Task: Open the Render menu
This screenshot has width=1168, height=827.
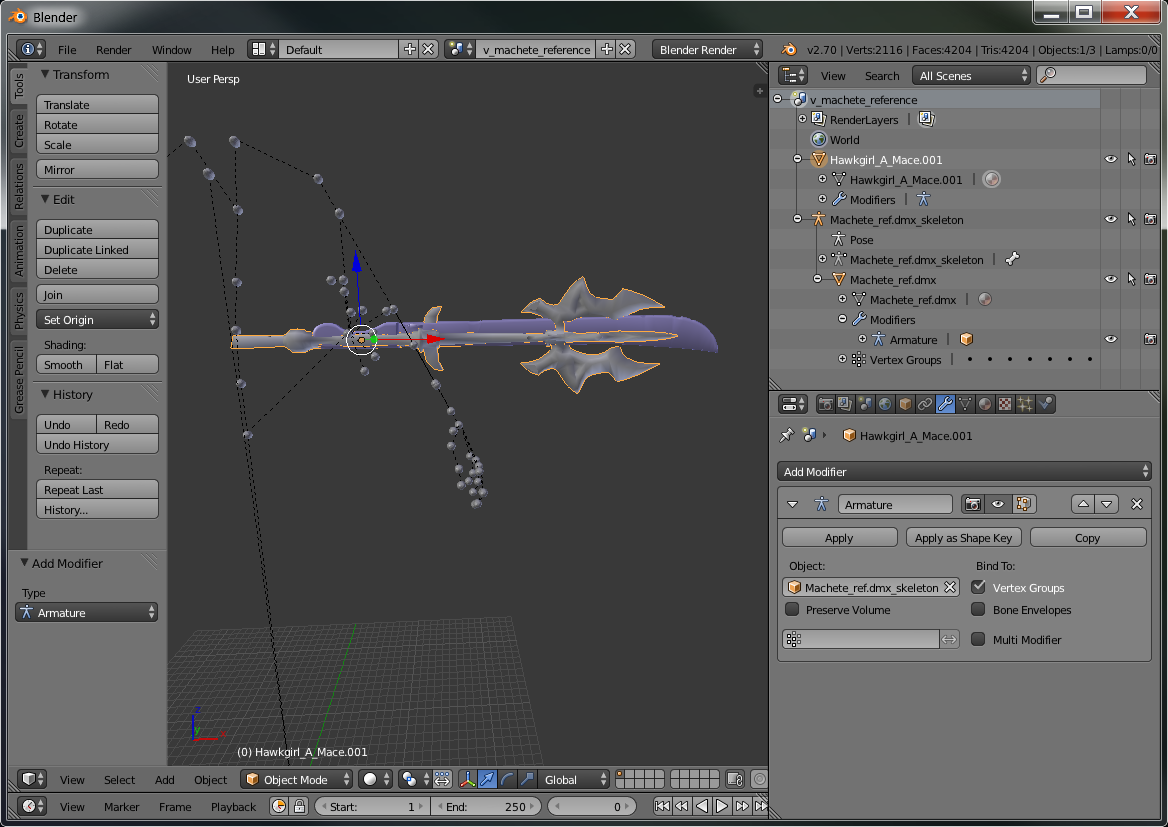Action: pos(113,49)
